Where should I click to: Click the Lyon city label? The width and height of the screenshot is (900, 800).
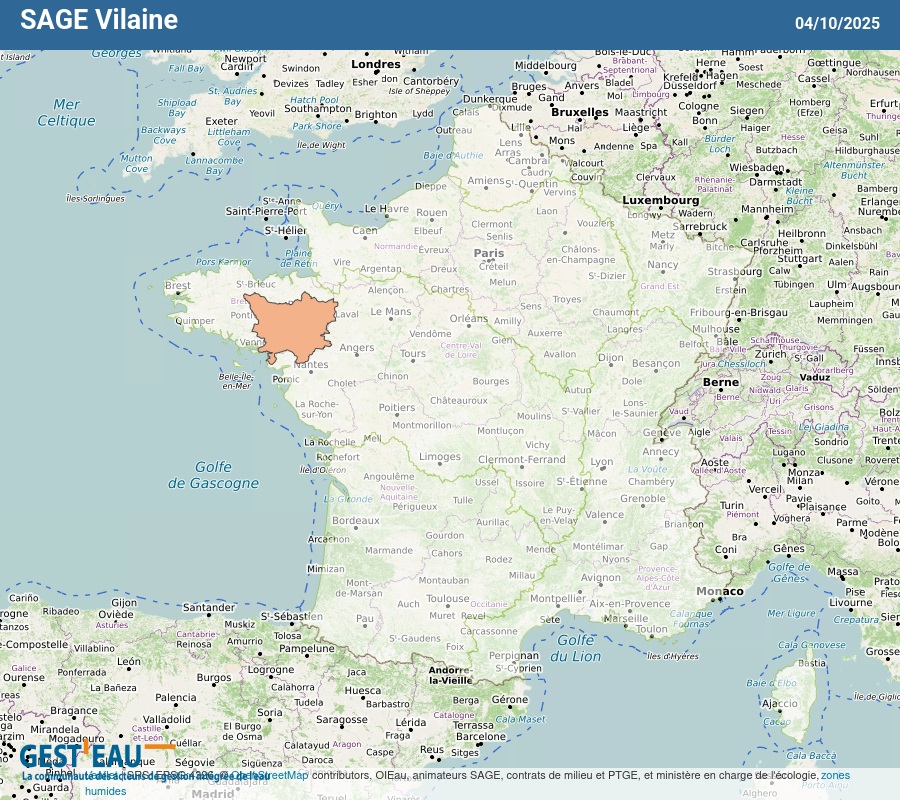point(602,462)
